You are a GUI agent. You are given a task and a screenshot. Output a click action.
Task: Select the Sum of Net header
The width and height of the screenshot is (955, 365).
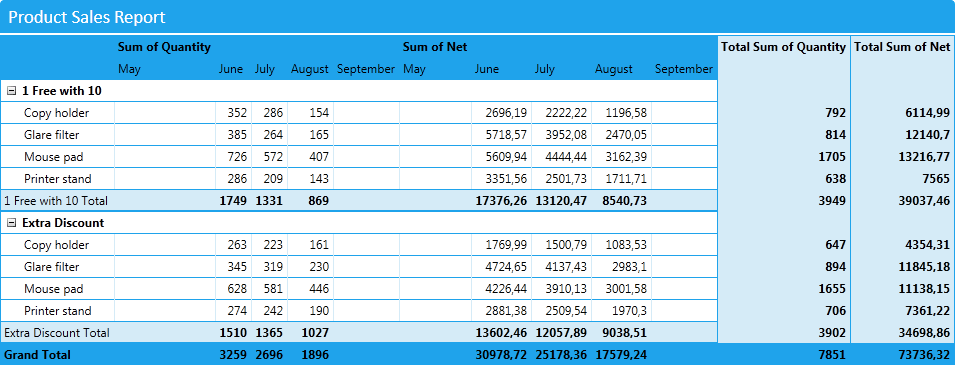[x=435, y=47]
